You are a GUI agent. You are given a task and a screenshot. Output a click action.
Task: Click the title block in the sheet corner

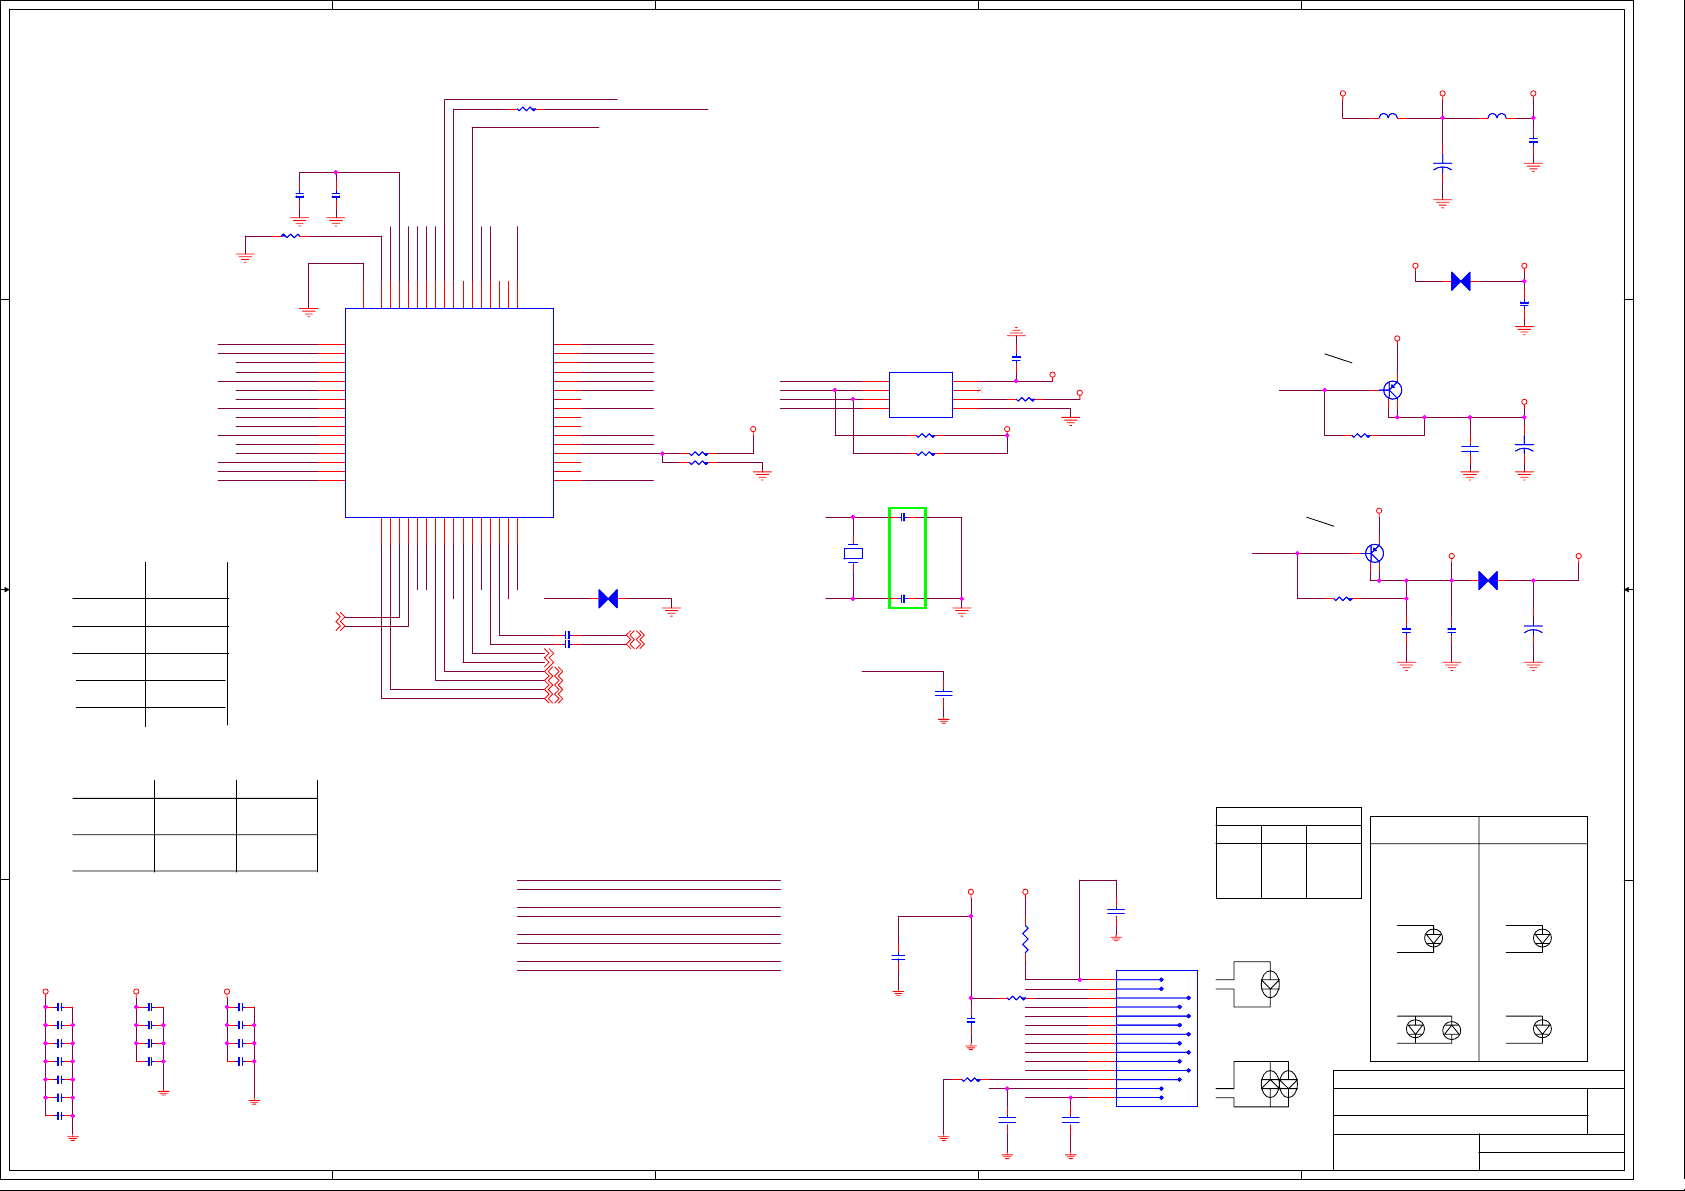tap(1479, 1120)
